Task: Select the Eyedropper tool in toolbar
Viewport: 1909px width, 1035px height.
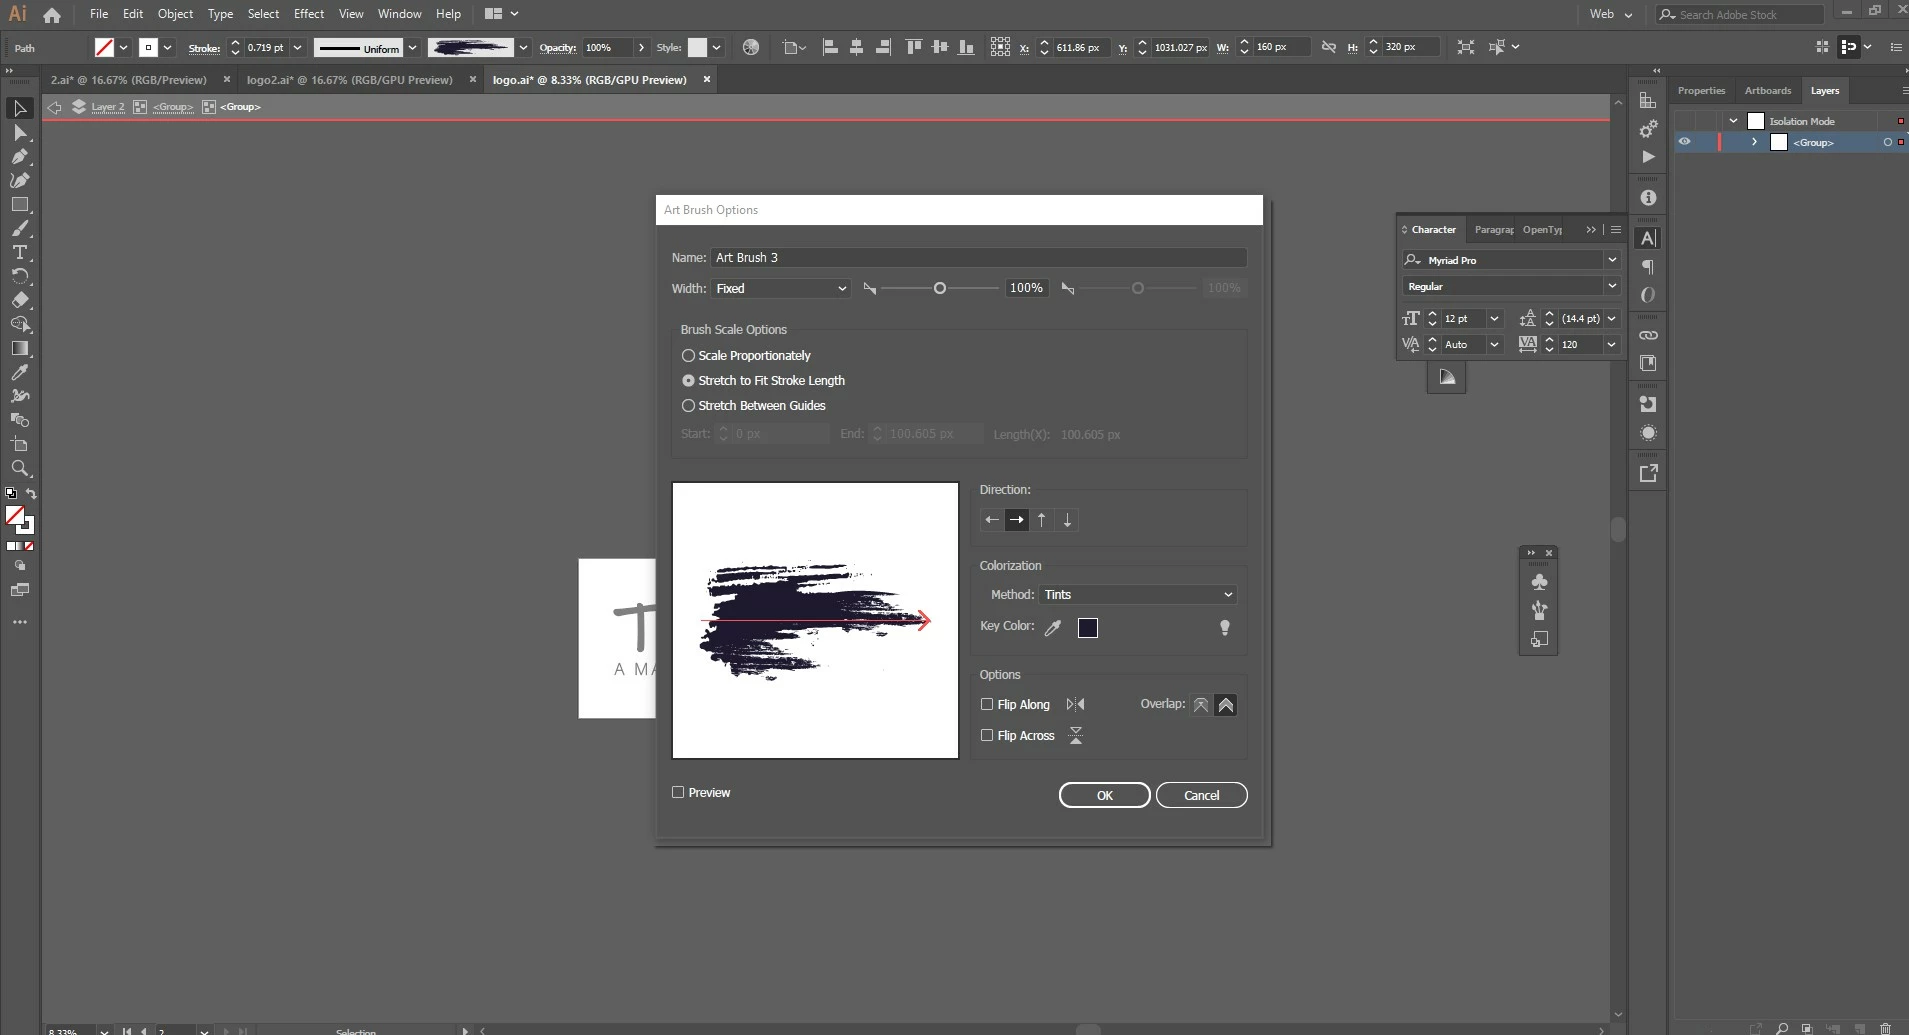Action: (x=19, y=372)
